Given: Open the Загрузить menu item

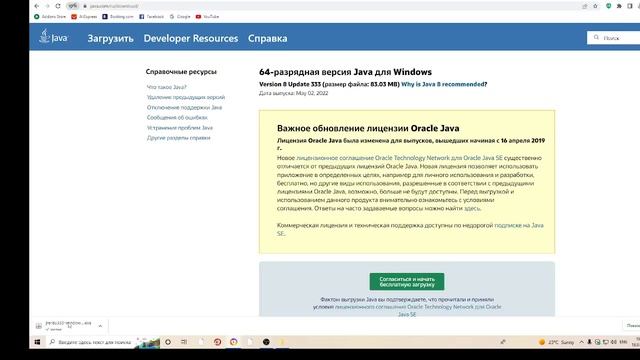Looking at the screenshot, I should [110, 38].
